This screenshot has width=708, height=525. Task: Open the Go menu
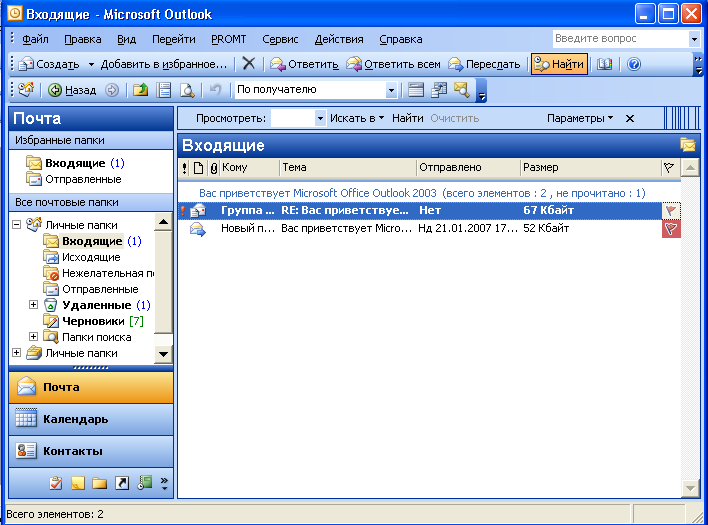pos(173,39)
